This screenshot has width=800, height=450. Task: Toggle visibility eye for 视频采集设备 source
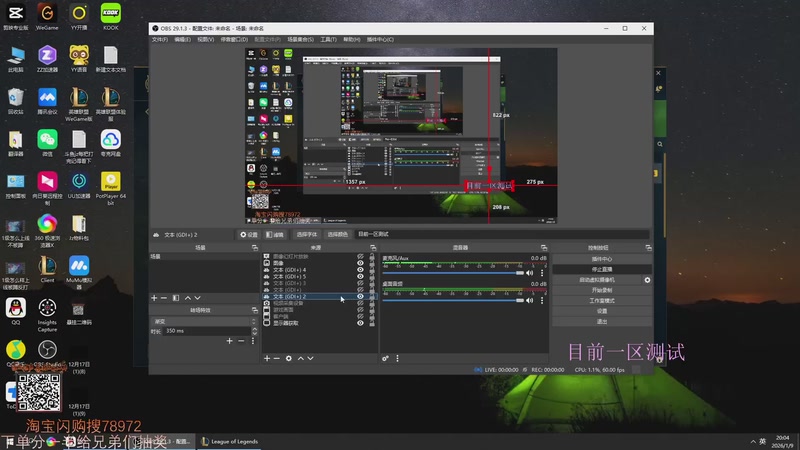pos(360,303)
